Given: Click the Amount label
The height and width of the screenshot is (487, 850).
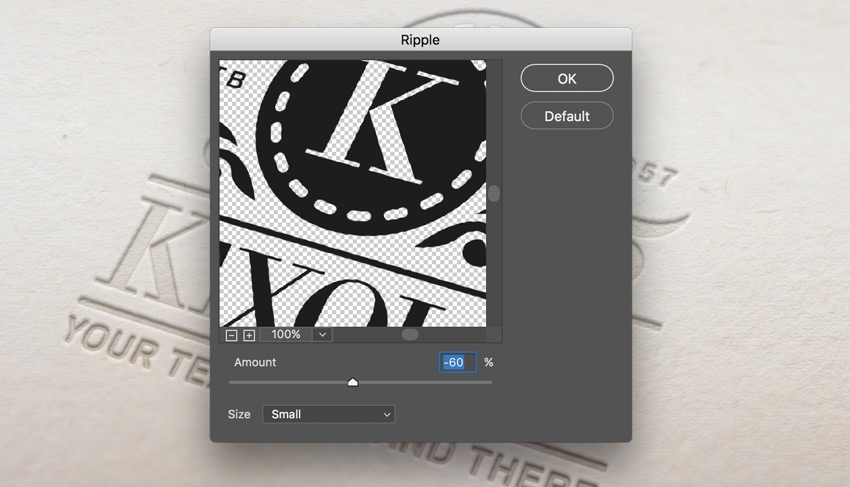Looking at the screenshot, I should coord(255,362).
